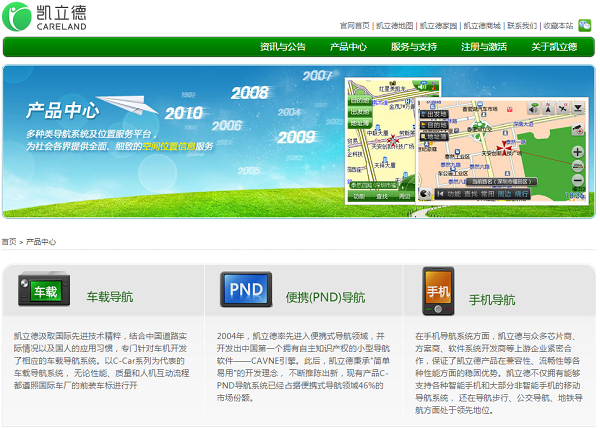This screenshot has width=600, height=428.
Task: Open 便携(PND)导航 heading link
Action: coord(325,297)
